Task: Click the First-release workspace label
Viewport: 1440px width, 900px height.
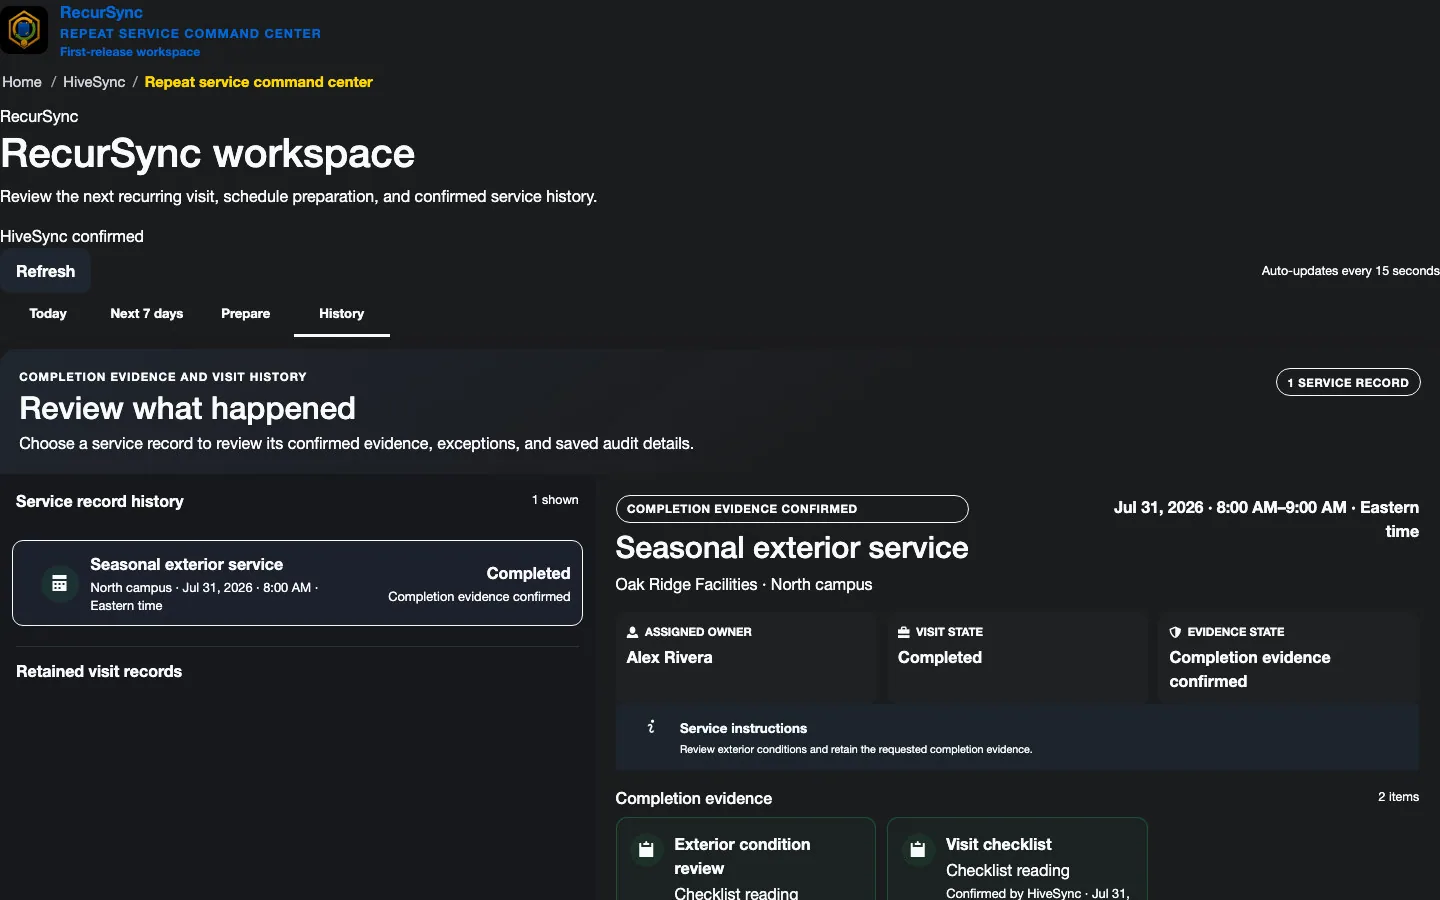Action: coord(130,52)
